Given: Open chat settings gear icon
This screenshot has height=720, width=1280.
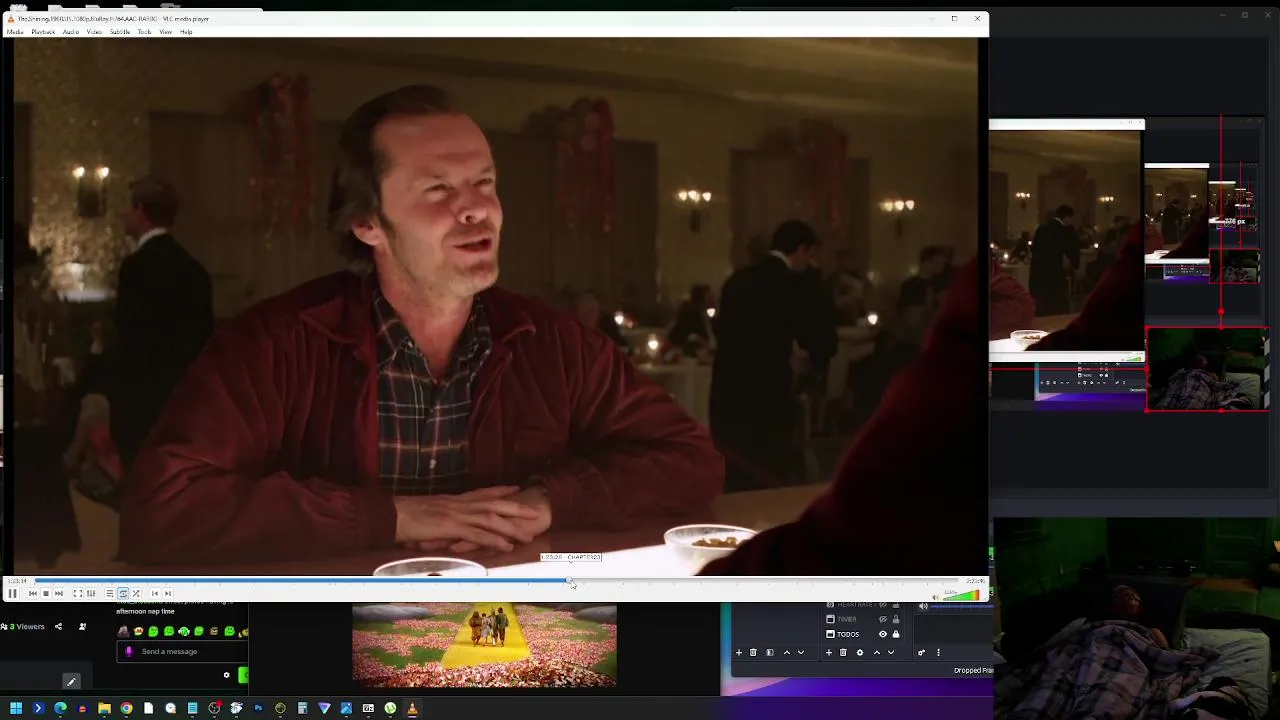Looking at the screenshot, I should click(226, 675).
